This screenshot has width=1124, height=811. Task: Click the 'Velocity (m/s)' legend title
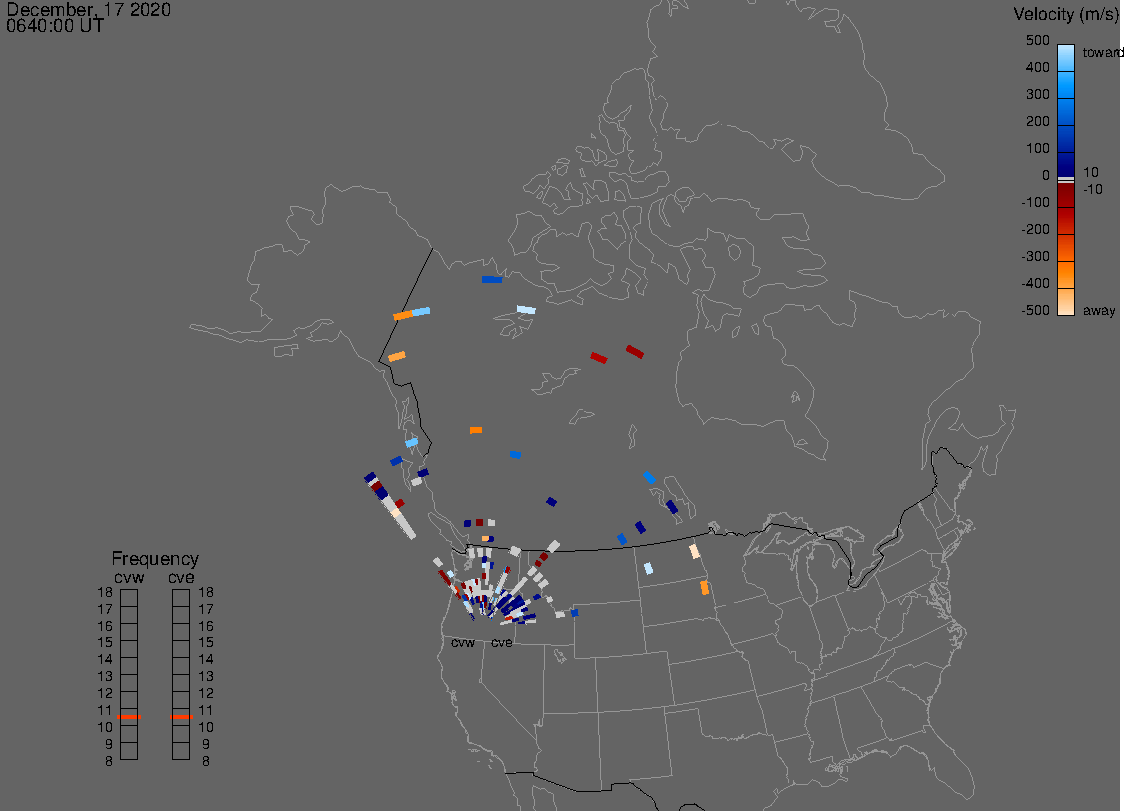tap(1065, 15)
